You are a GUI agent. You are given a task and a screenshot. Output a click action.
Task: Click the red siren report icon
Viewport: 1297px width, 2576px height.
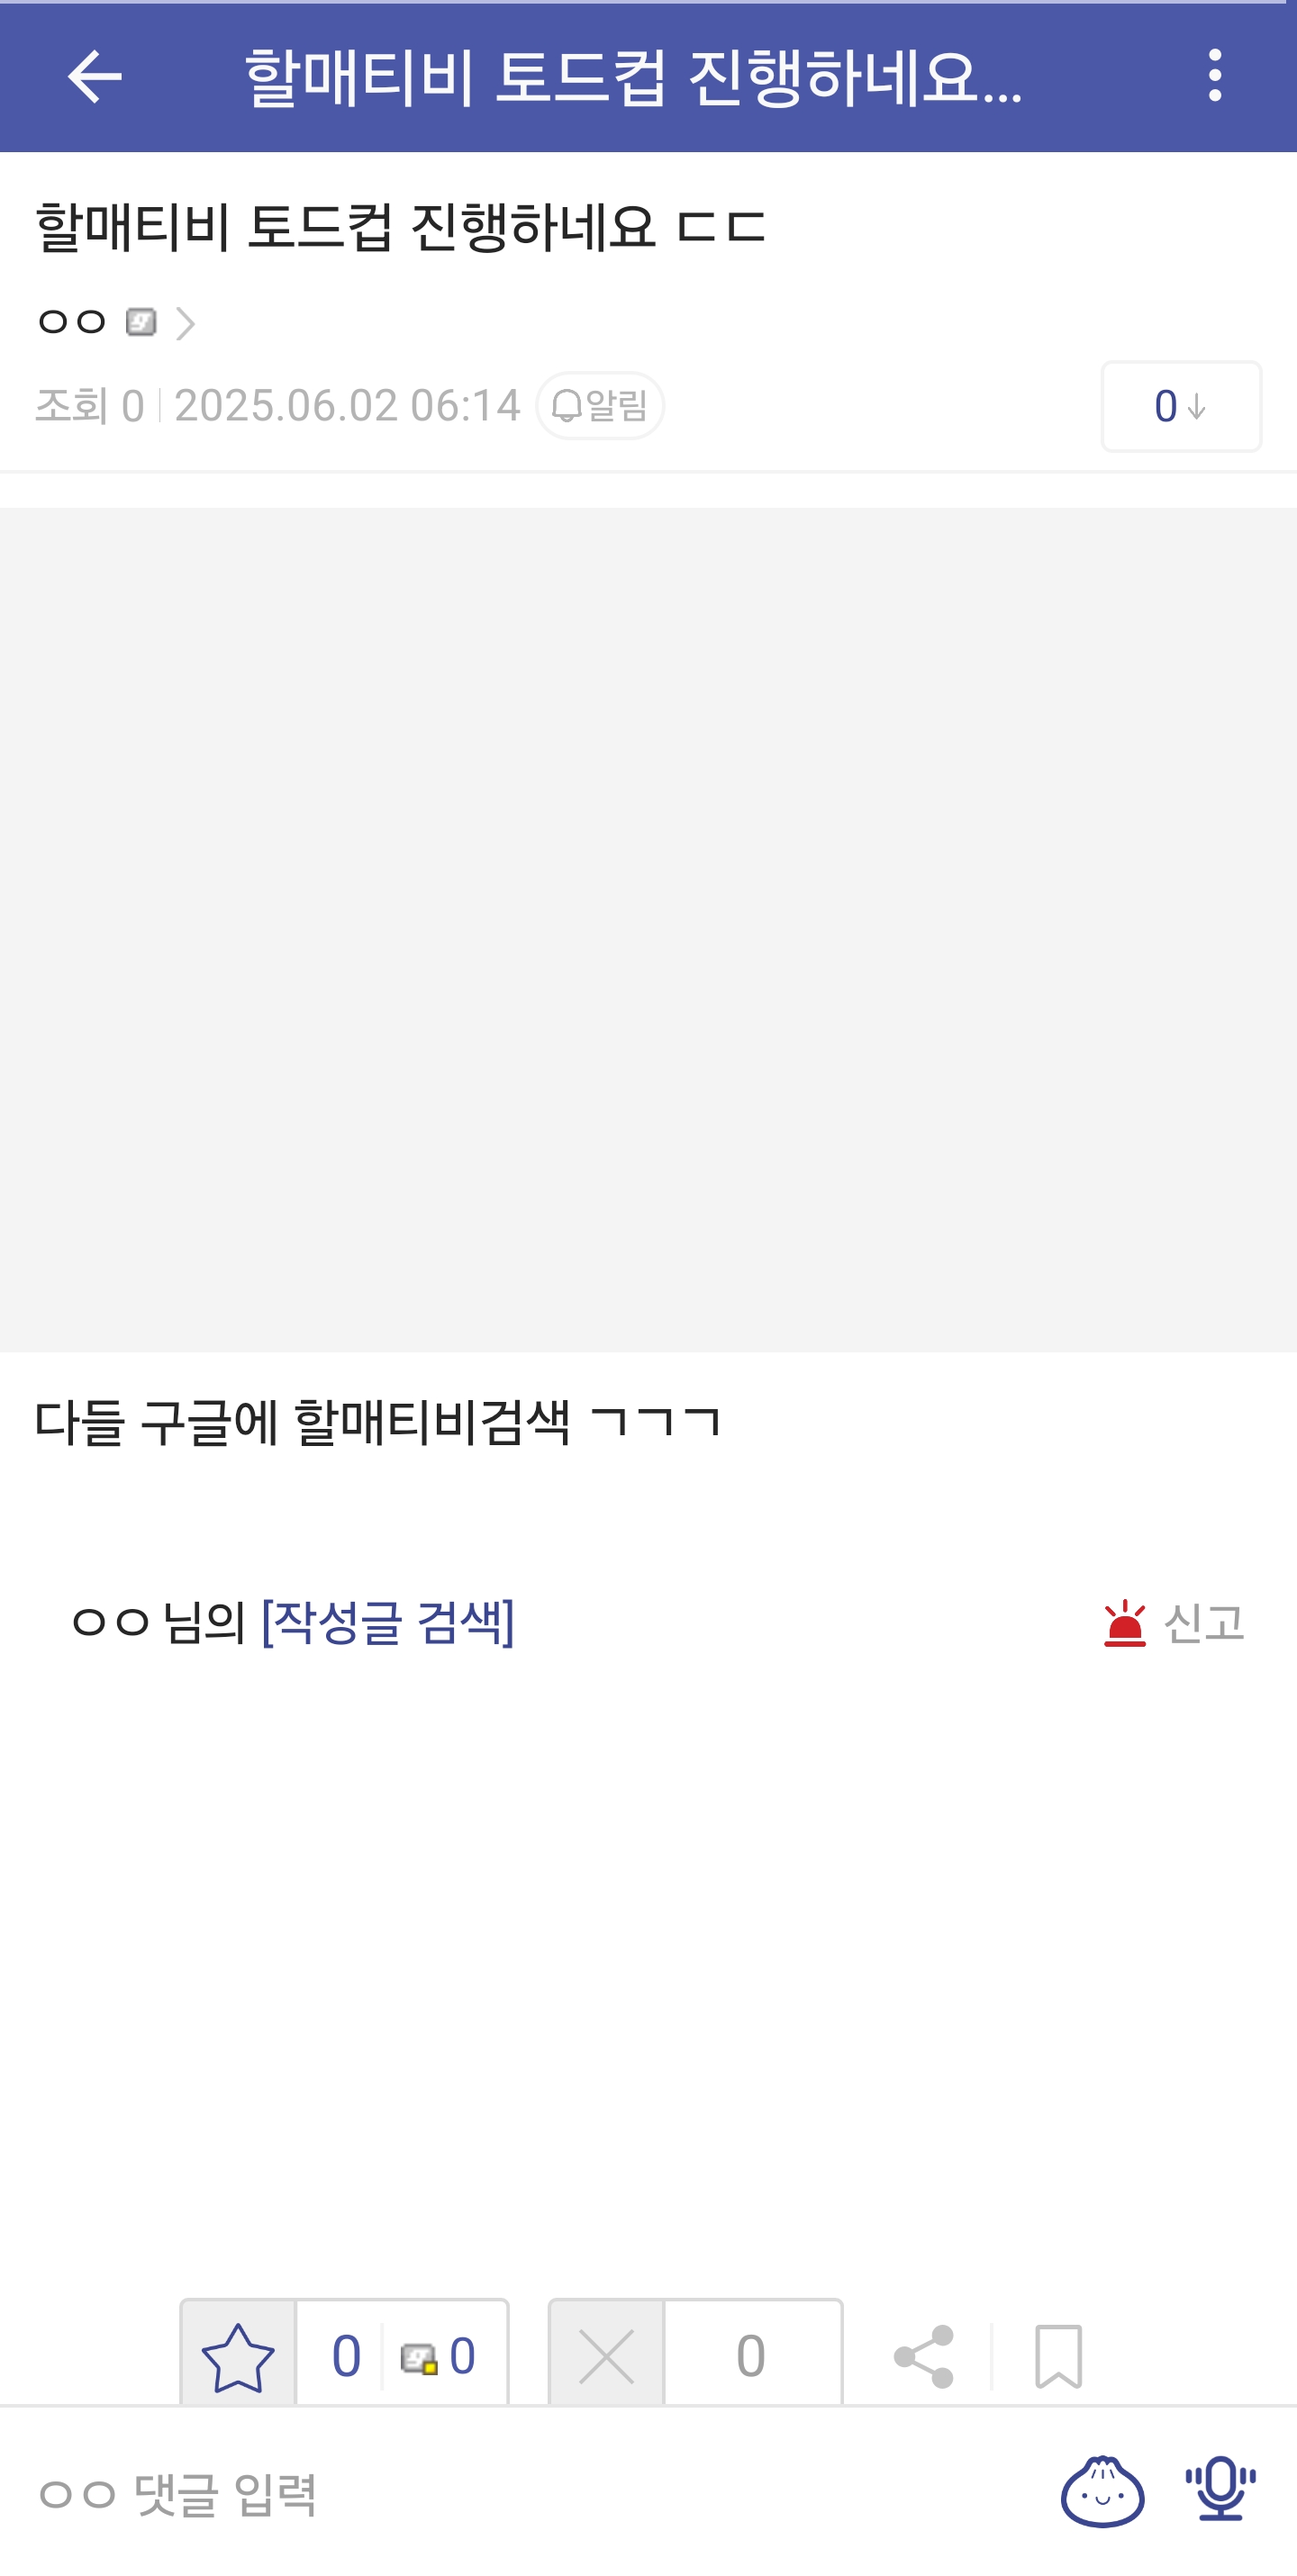1125,1622
